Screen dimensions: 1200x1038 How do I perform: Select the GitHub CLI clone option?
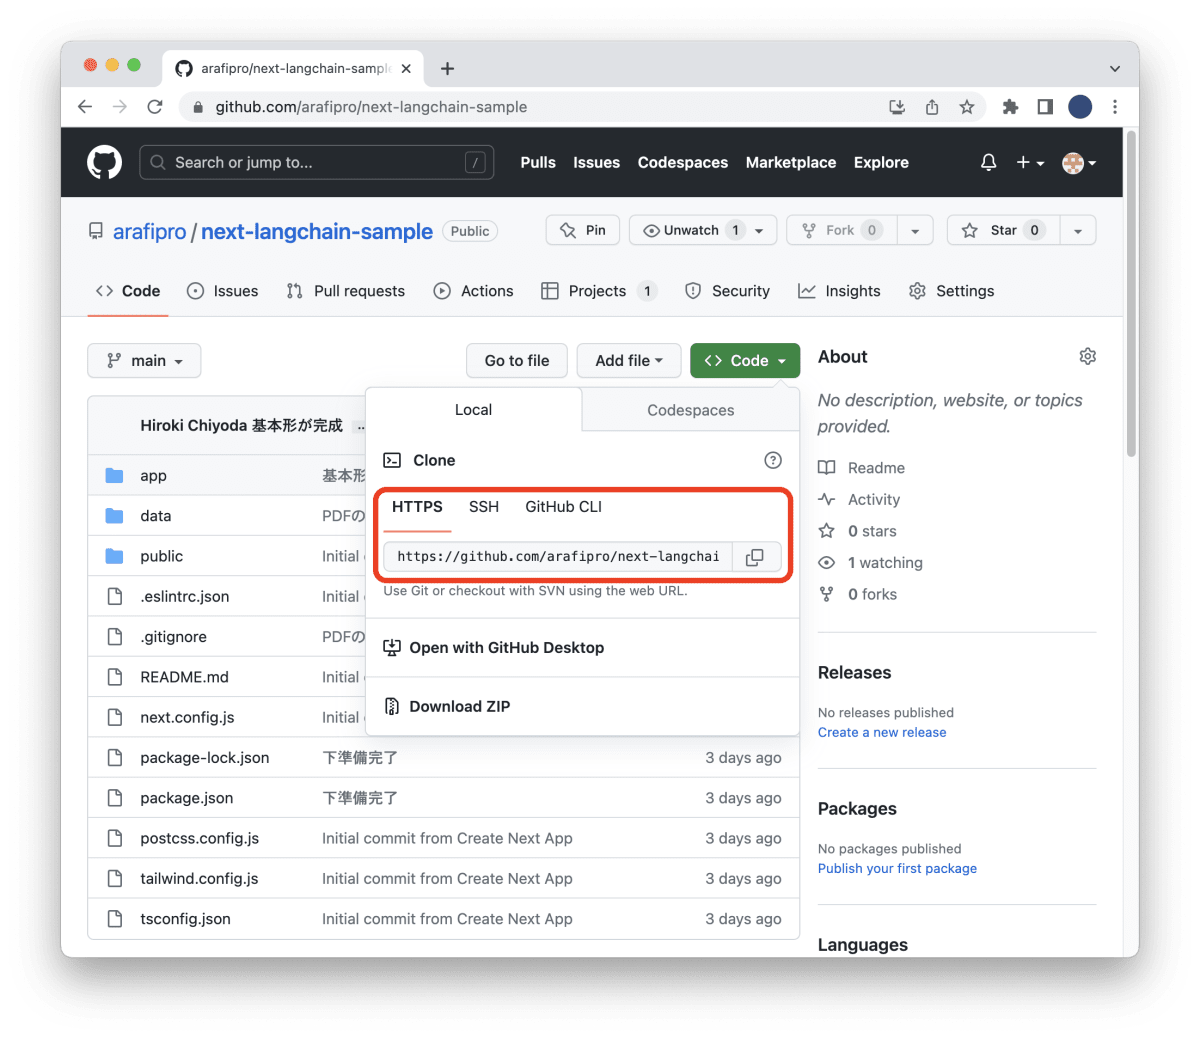[x=564, y=507]
